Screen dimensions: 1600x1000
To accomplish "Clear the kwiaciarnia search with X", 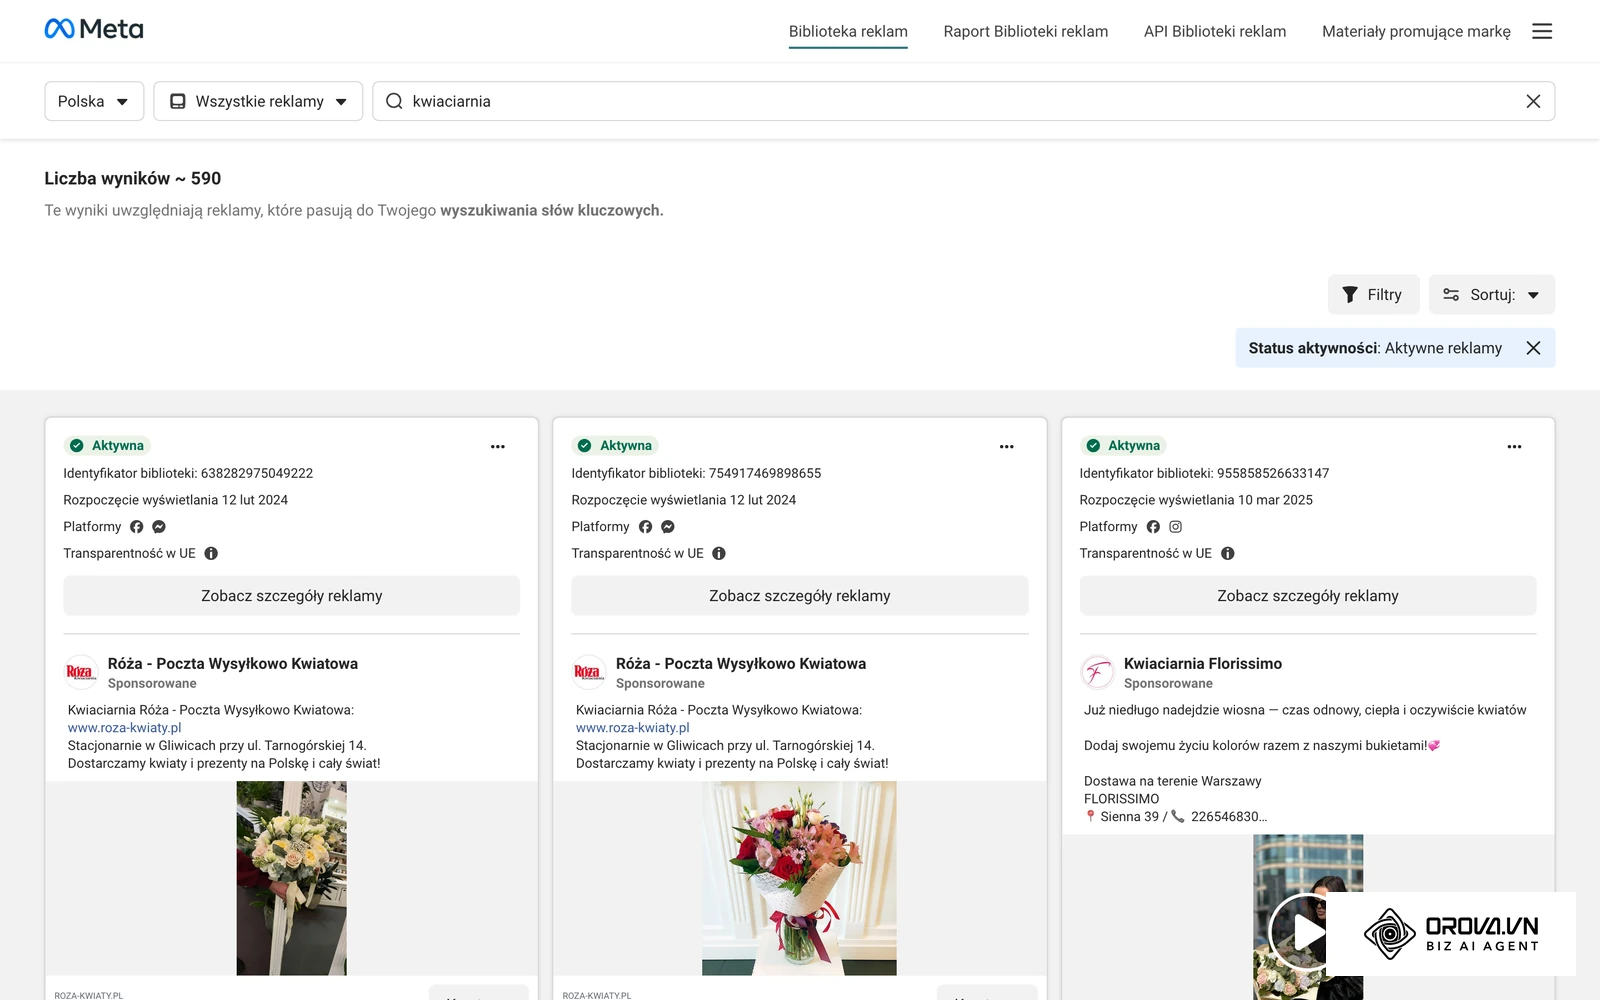I will (x=1533, y=101).
